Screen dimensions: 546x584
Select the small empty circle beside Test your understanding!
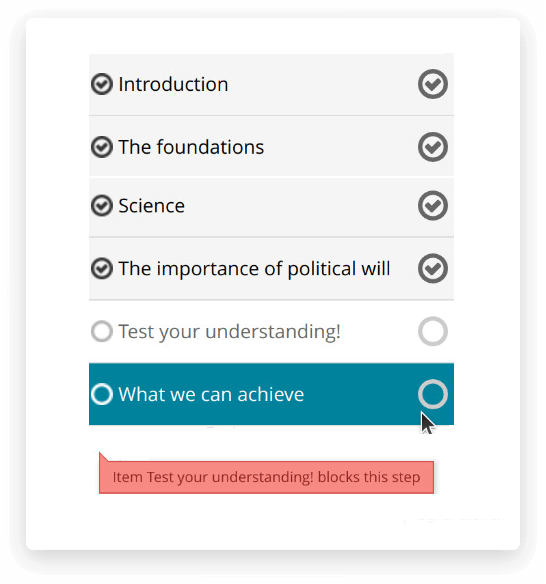102,331
